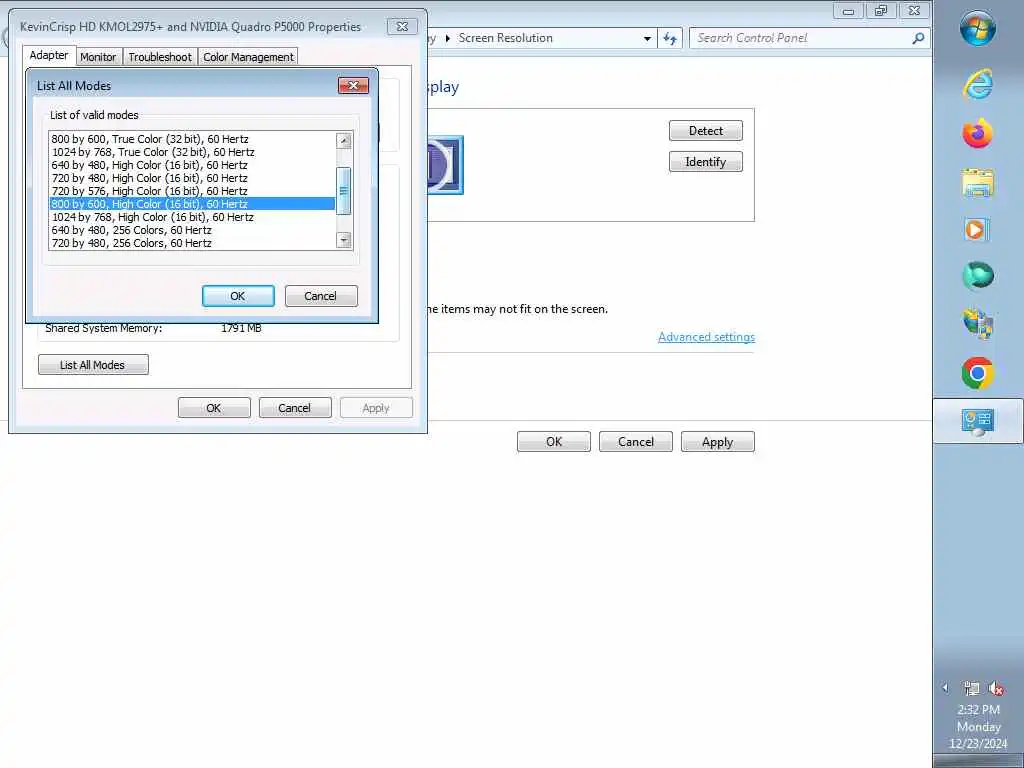This screenshot has width=1024, height=768.
Task: Open the Windows Start orb
Action: pos(978,28)
